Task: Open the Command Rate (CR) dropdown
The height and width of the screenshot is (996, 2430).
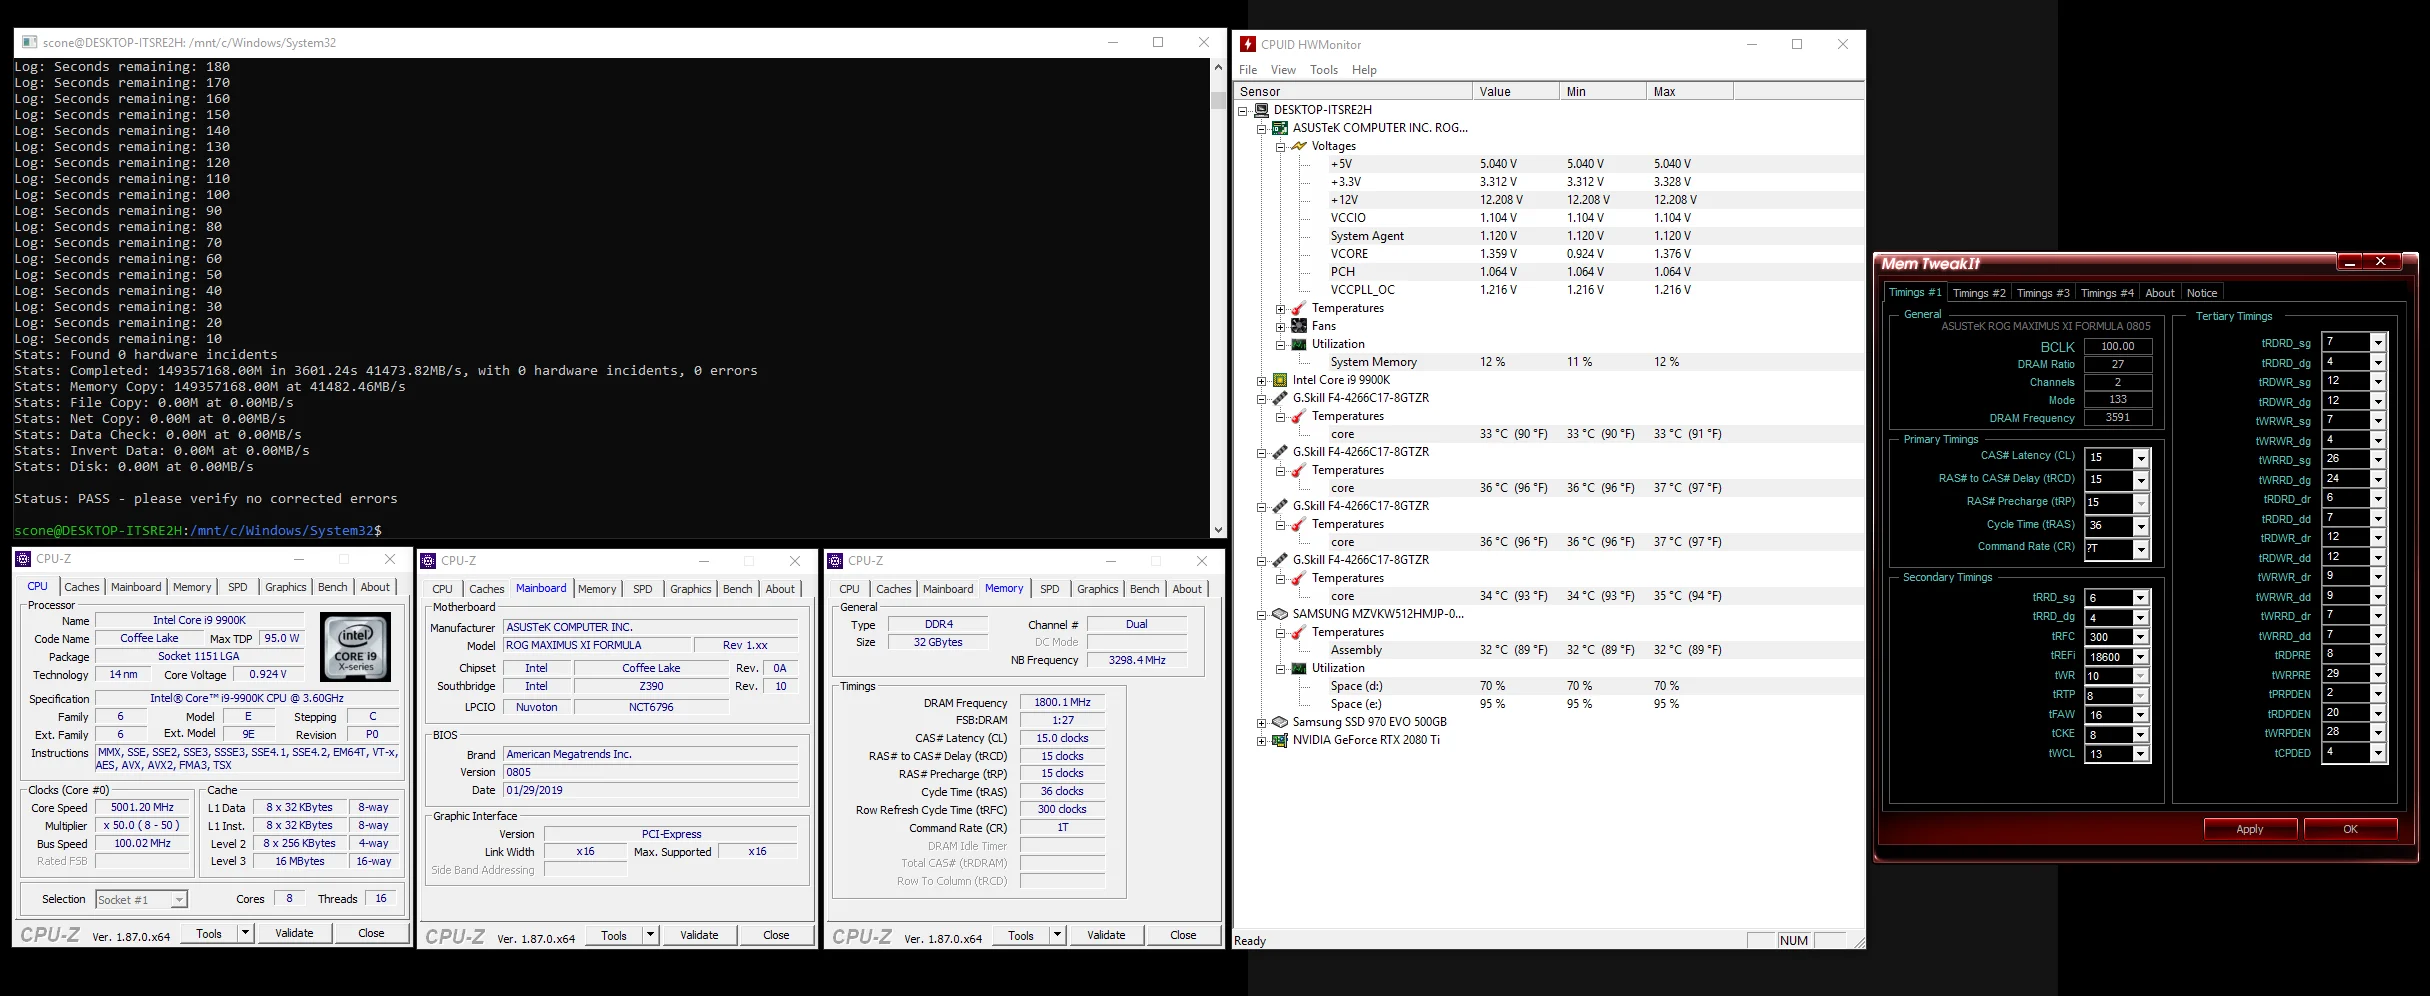Action: [x=2141, y=549]
